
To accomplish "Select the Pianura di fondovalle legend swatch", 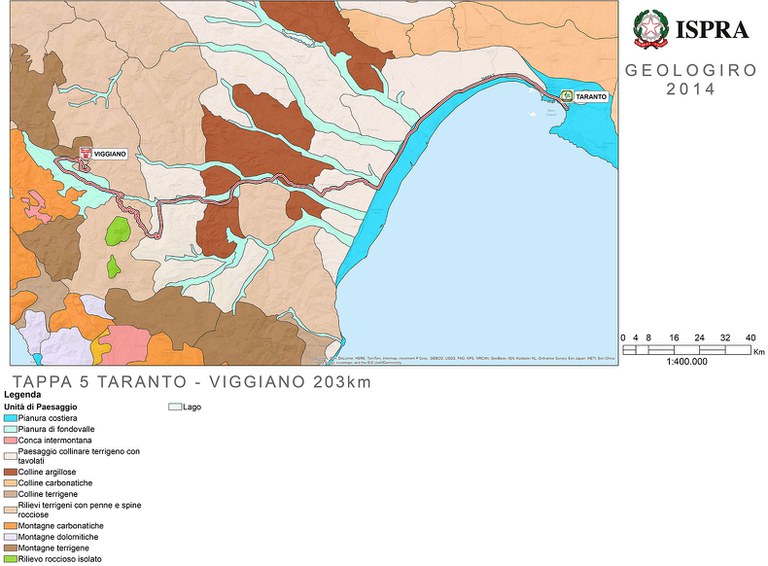I will pos(10,428).
